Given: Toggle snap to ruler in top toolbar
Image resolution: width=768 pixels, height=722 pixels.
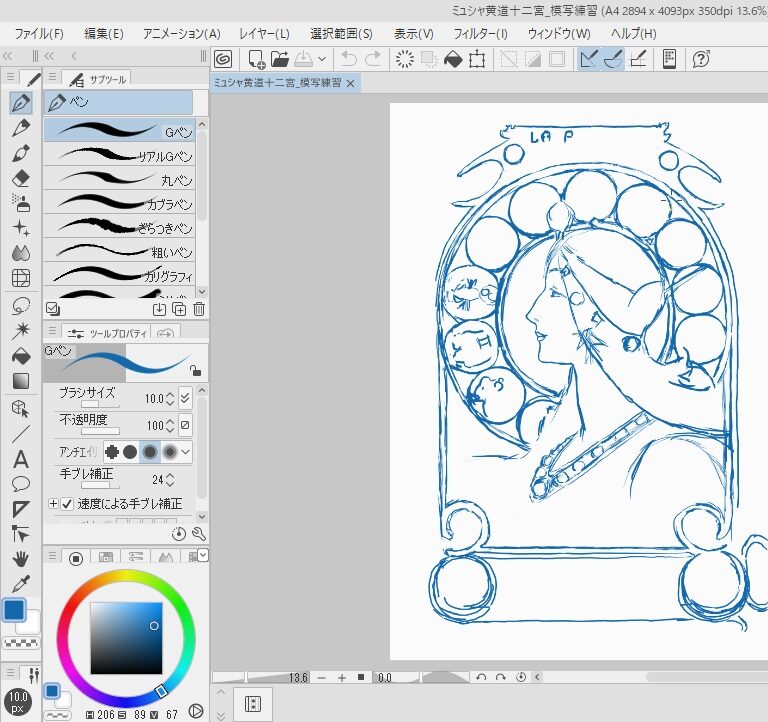Looking at the screenshot, I should (590, 59).
